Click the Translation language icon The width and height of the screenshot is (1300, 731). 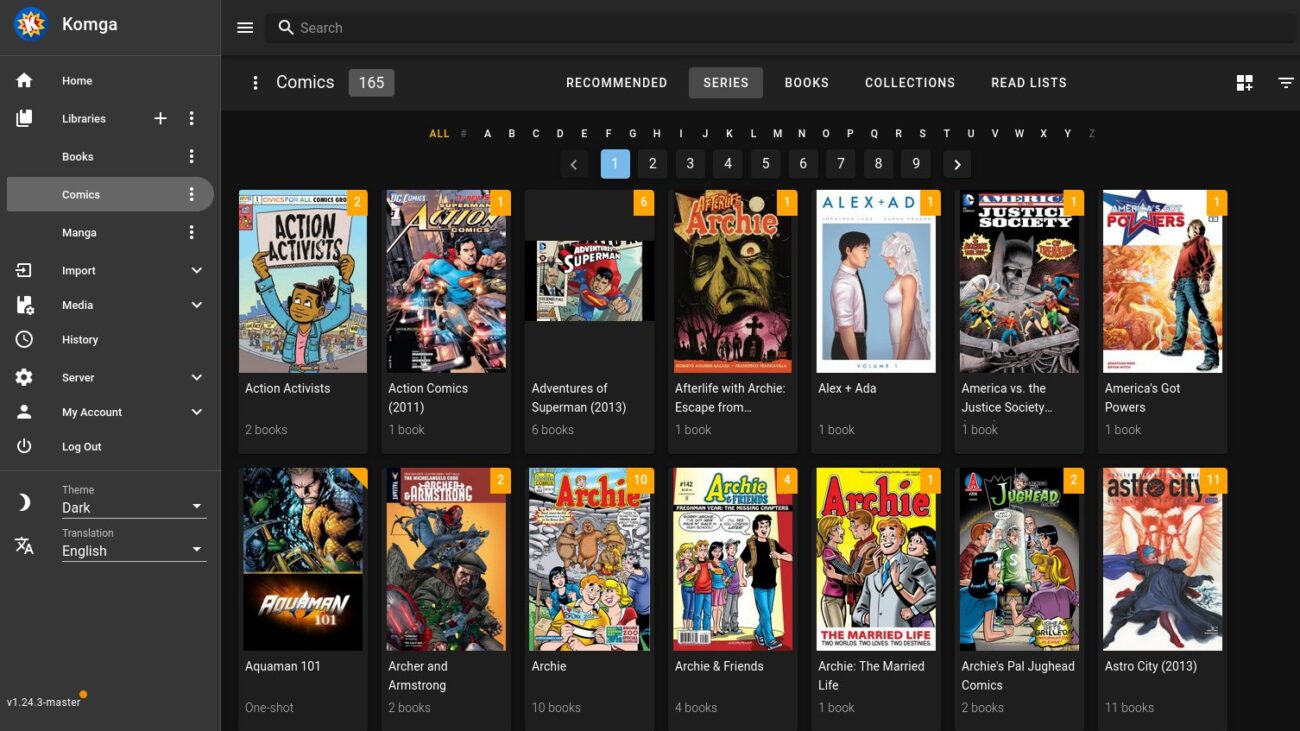coord(24,545)
